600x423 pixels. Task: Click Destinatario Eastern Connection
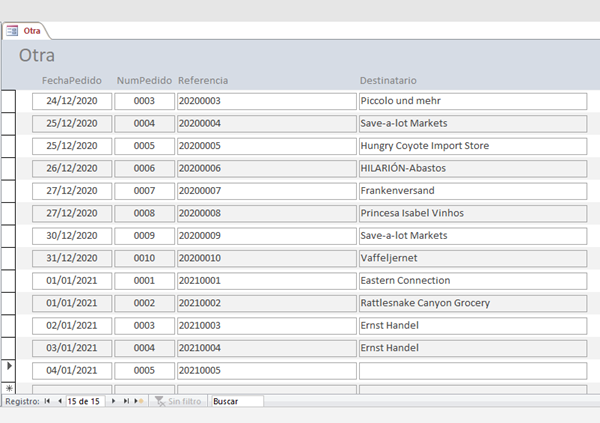tap(473, 281)
